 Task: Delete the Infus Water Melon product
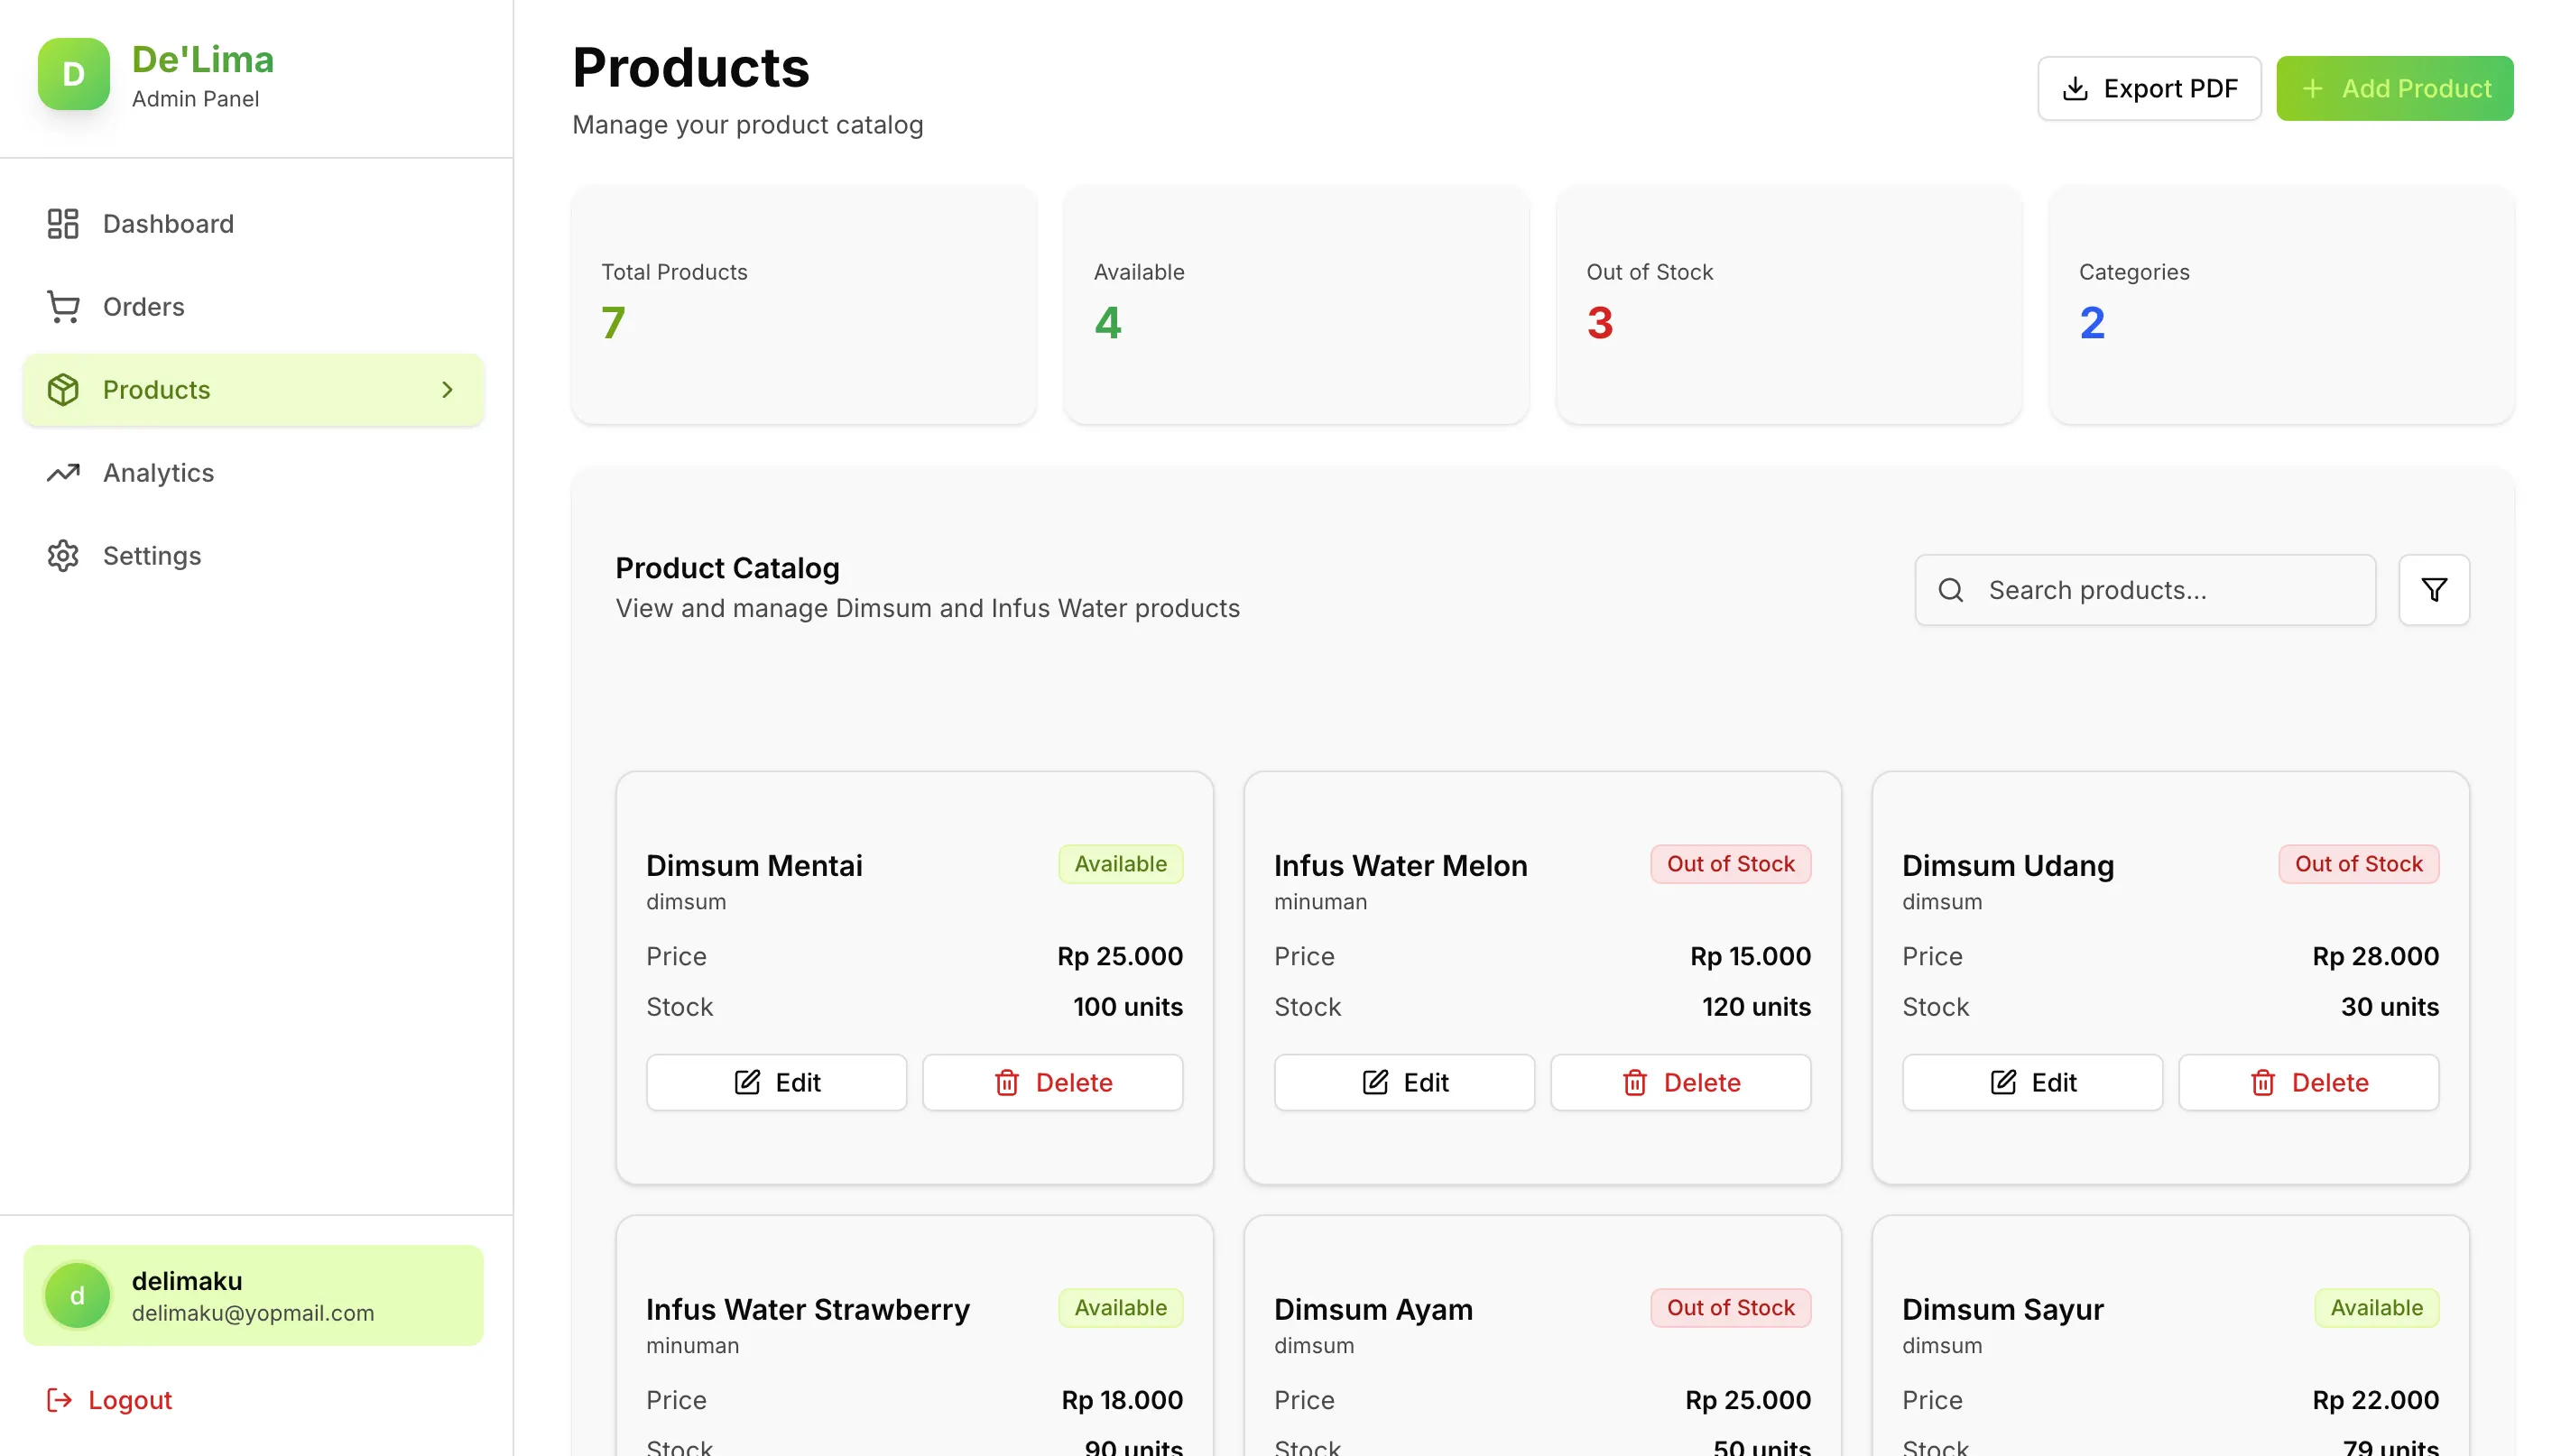(1681, 1082)
